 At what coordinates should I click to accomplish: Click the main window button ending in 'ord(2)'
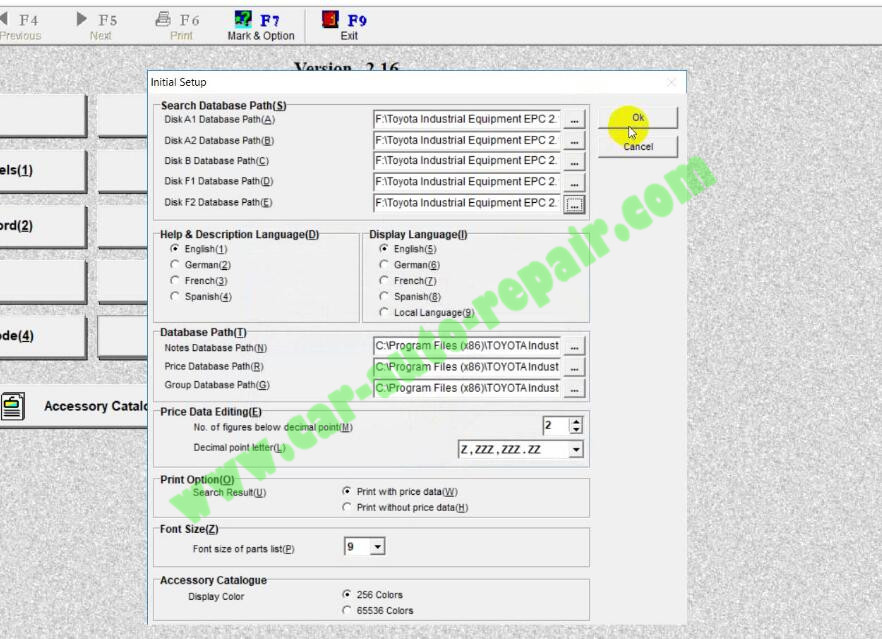43,226
